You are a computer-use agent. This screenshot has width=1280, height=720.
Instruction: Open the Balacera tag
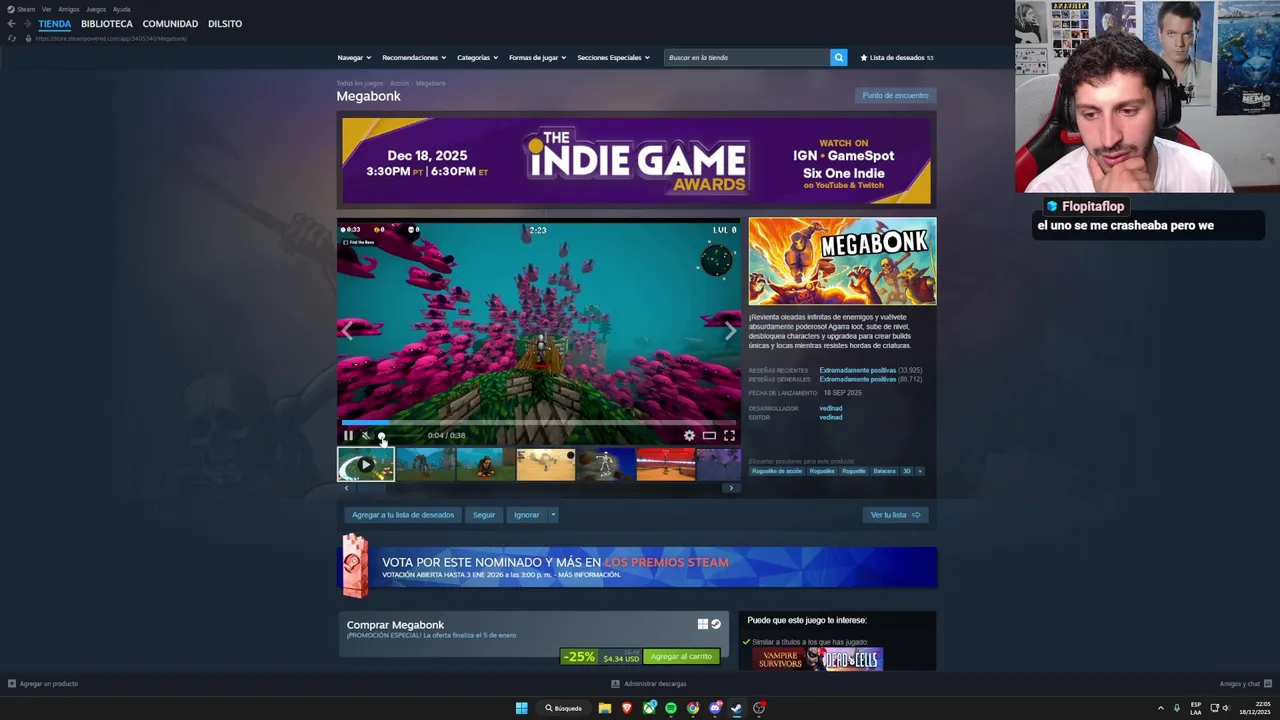pos(884,471)
